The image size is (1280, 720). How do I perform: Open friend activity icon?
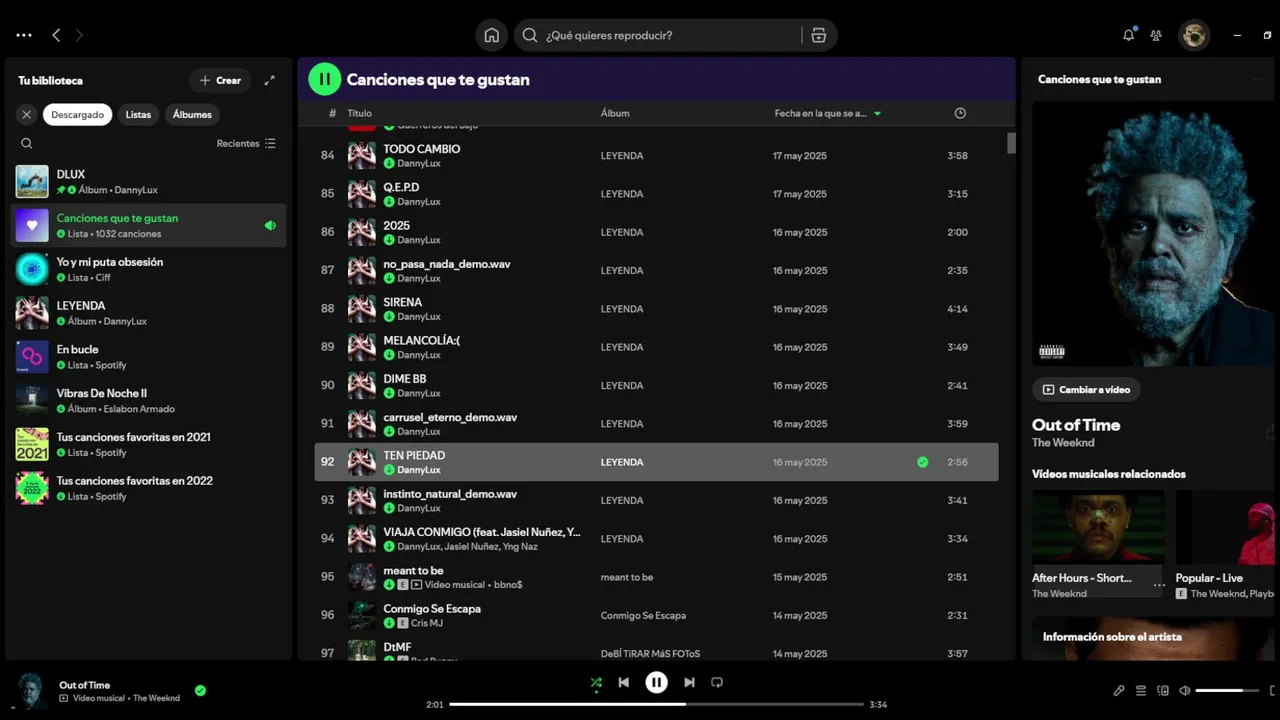pyautogui.click(x=1156, y=35)
